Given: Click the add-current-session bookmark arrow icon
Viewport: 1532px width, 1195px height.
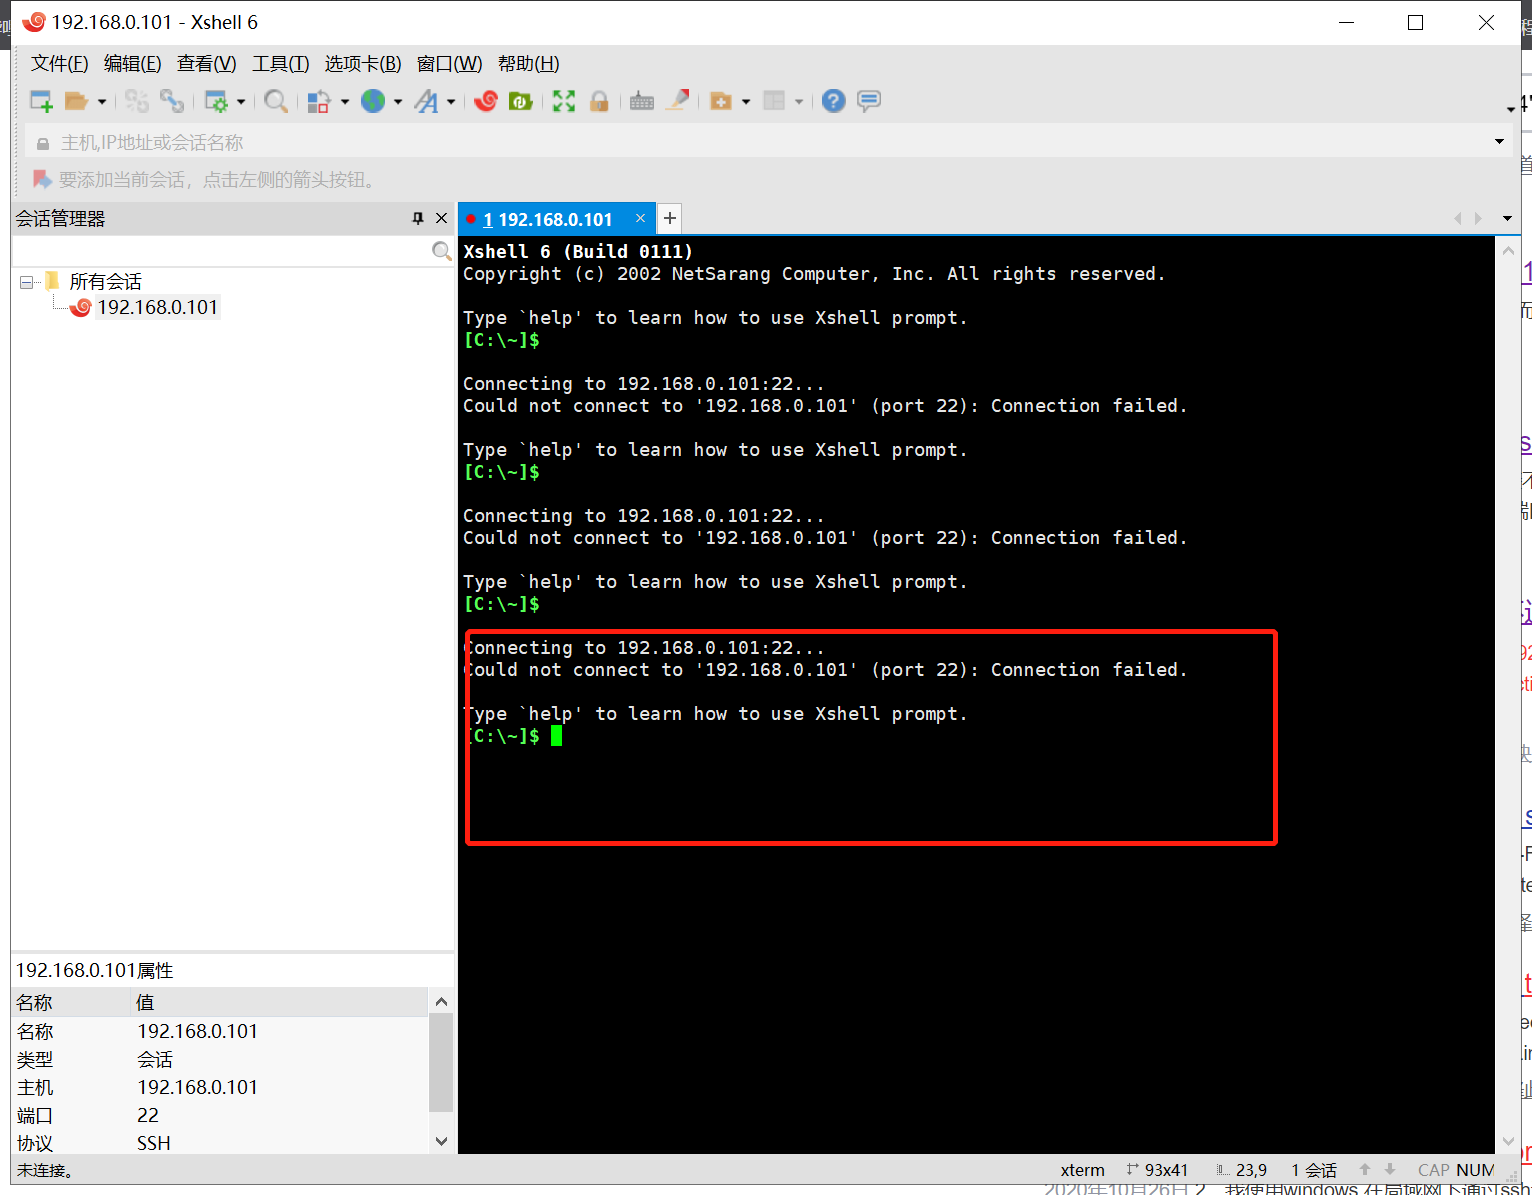Looking at the screenshot, I should pos(42,179).
